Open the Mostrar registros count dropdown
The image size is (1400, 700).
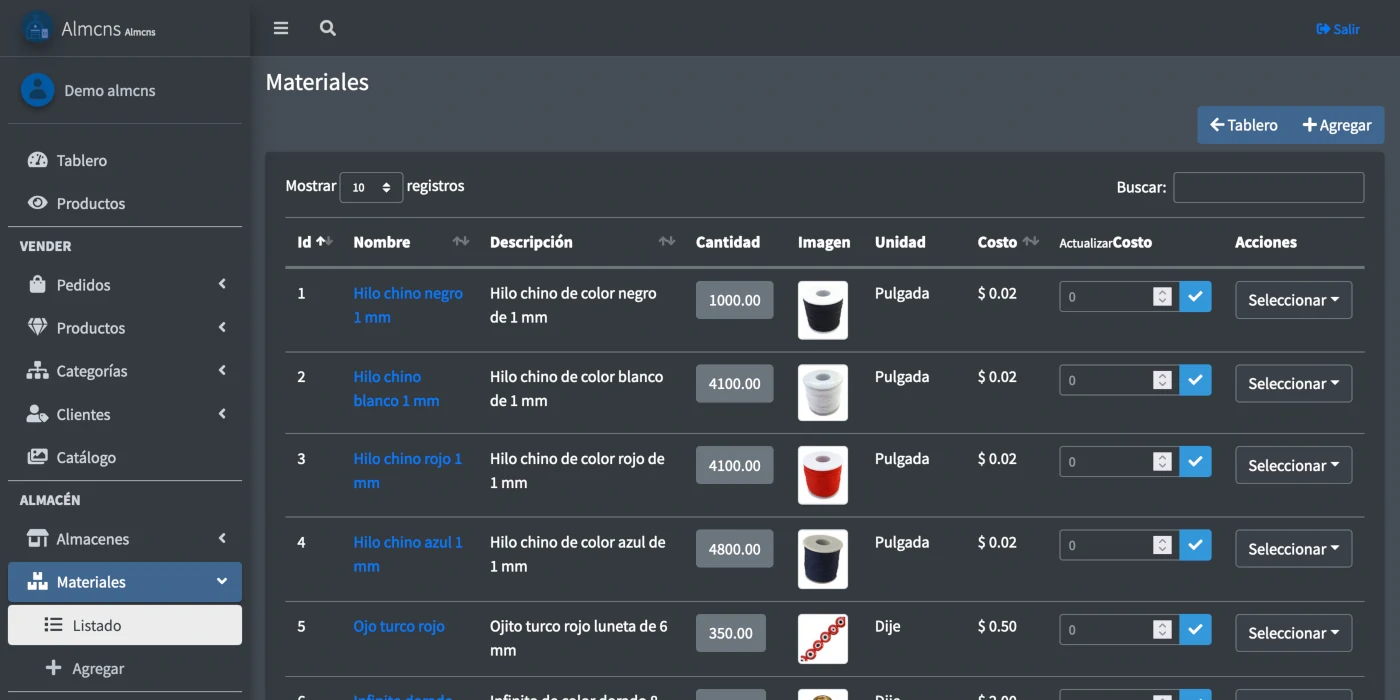371,187
